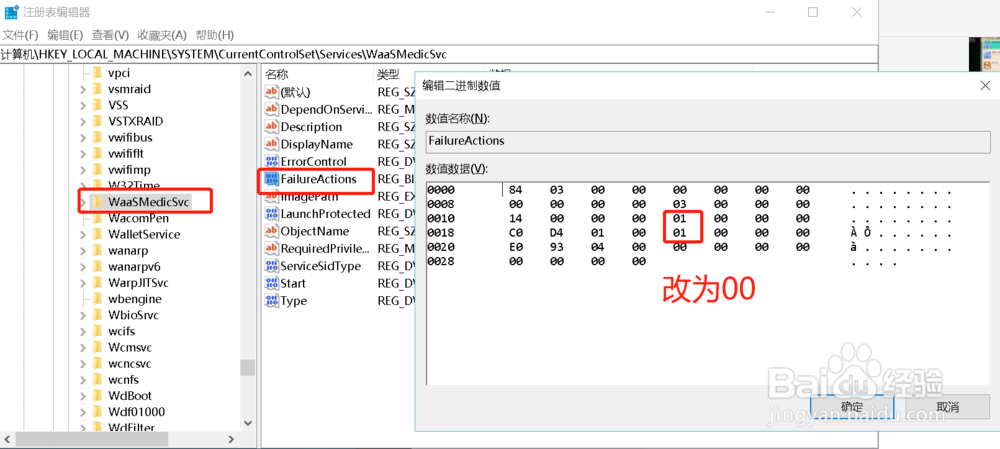Open the 收藏夹(A) menu
This screenshot has height=449, width=1000.
click(x=162, y=34)
